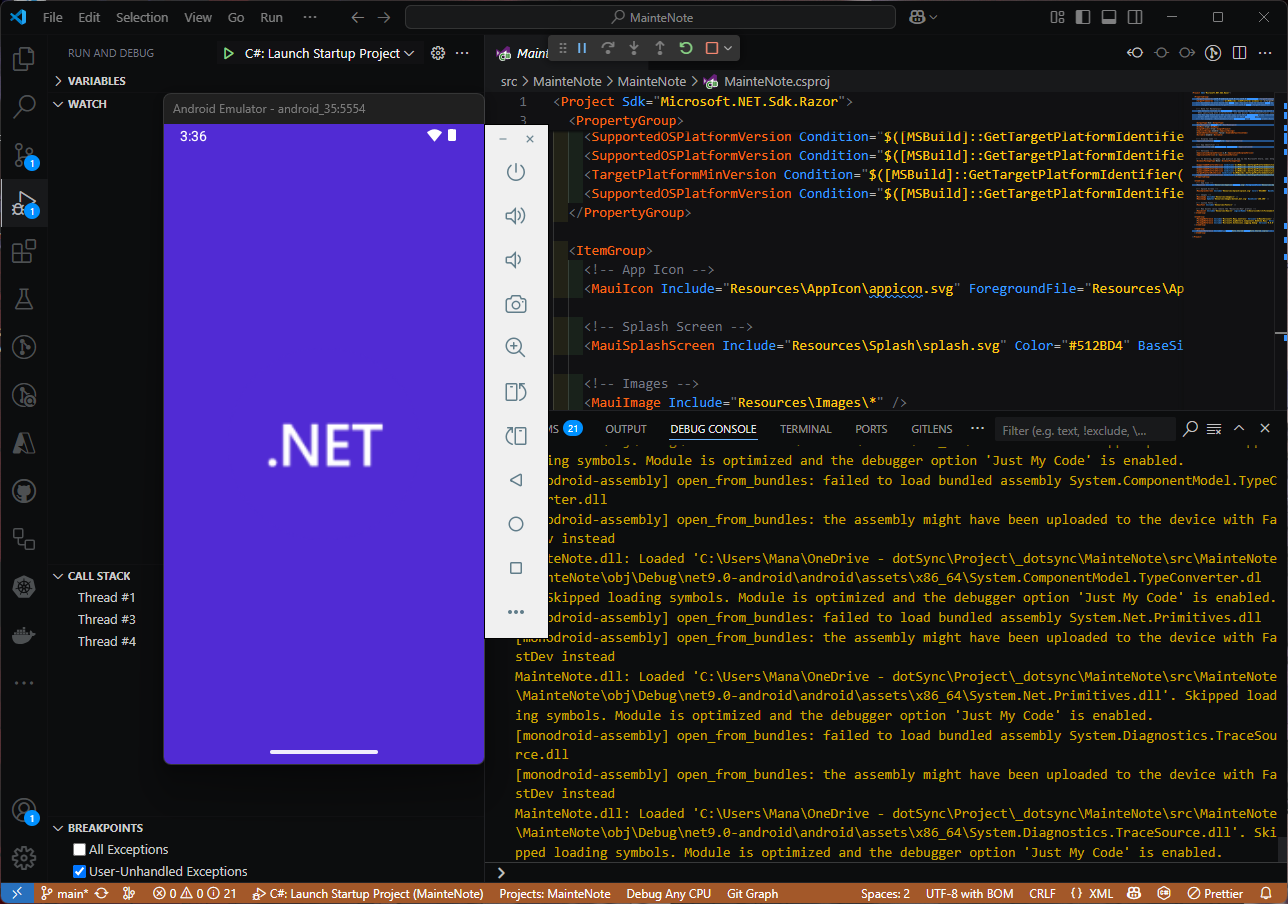Viewport: 1288px width, 904px height.
Task: Click UTF-8 with BOM encoding
Action: pyautogui.click(x=969, y=894)
